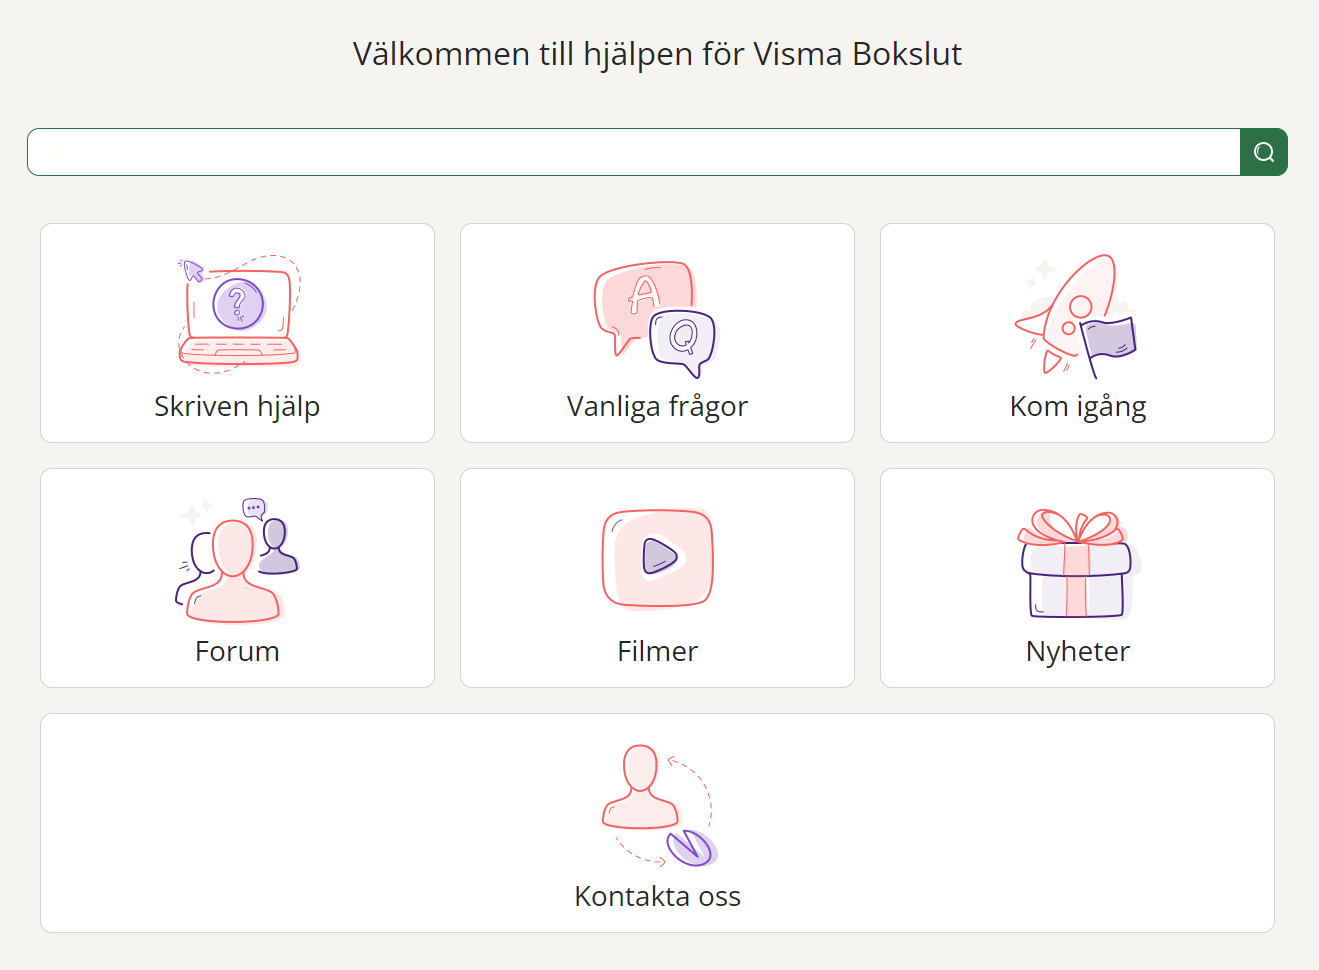Click inside the help search field

point(634,152)
